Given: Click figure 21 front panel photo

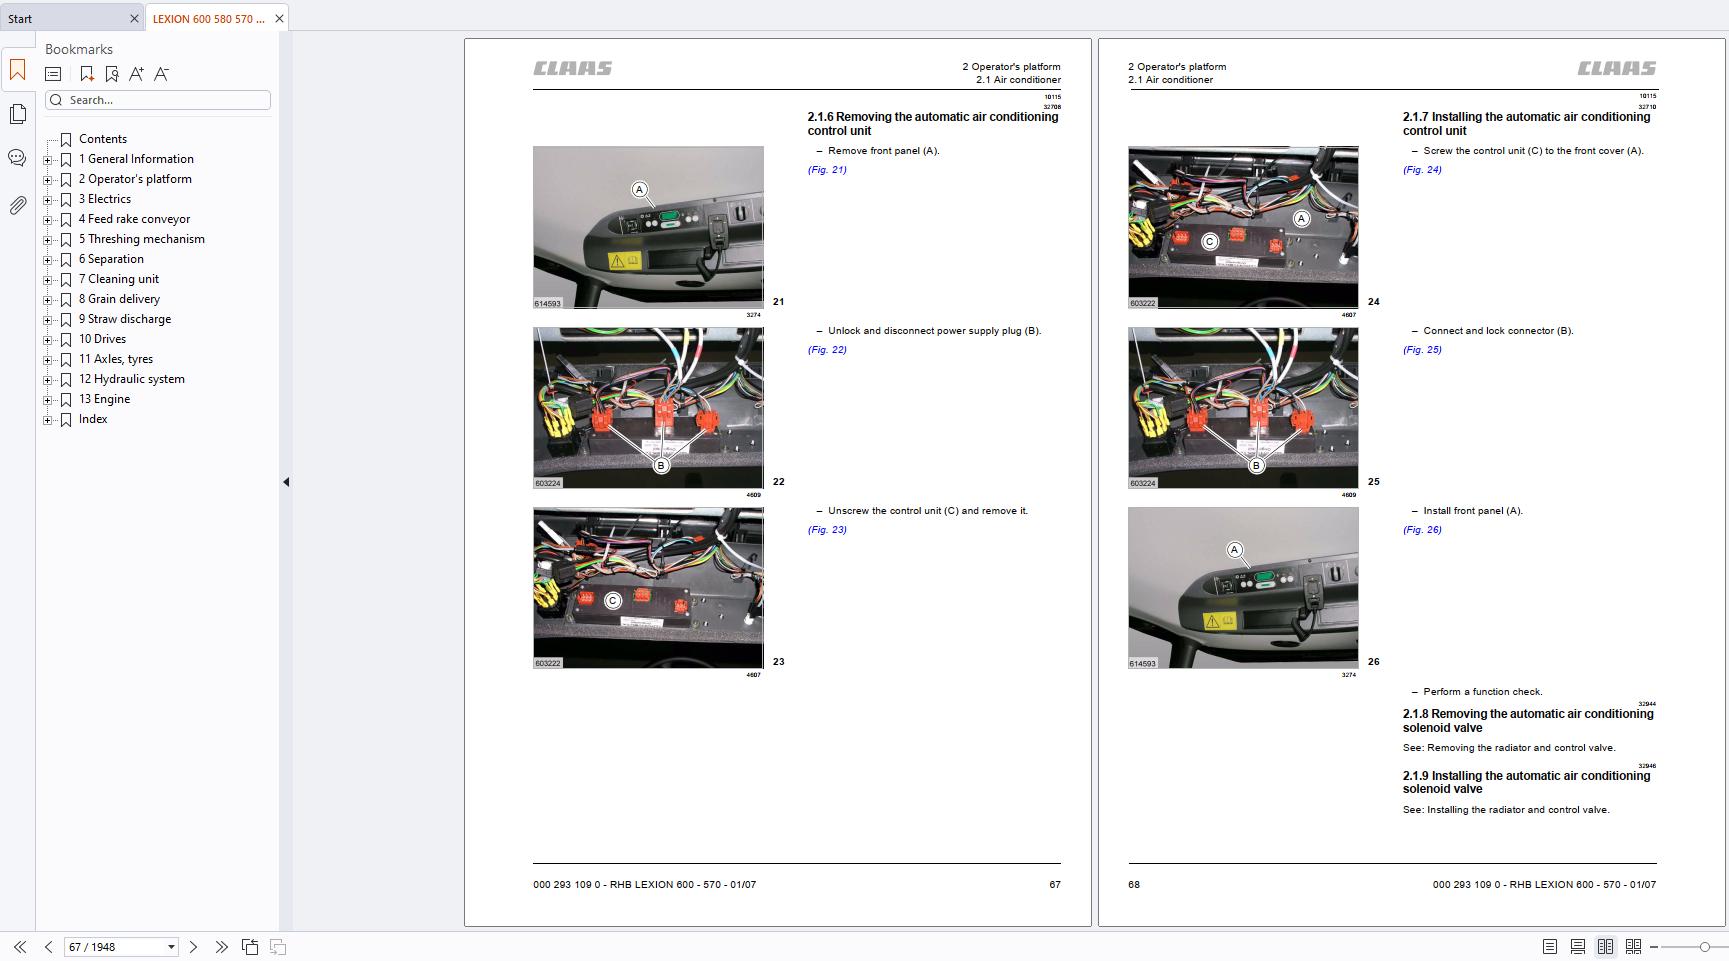Looking at the screenshot, I should coord(648,227).
